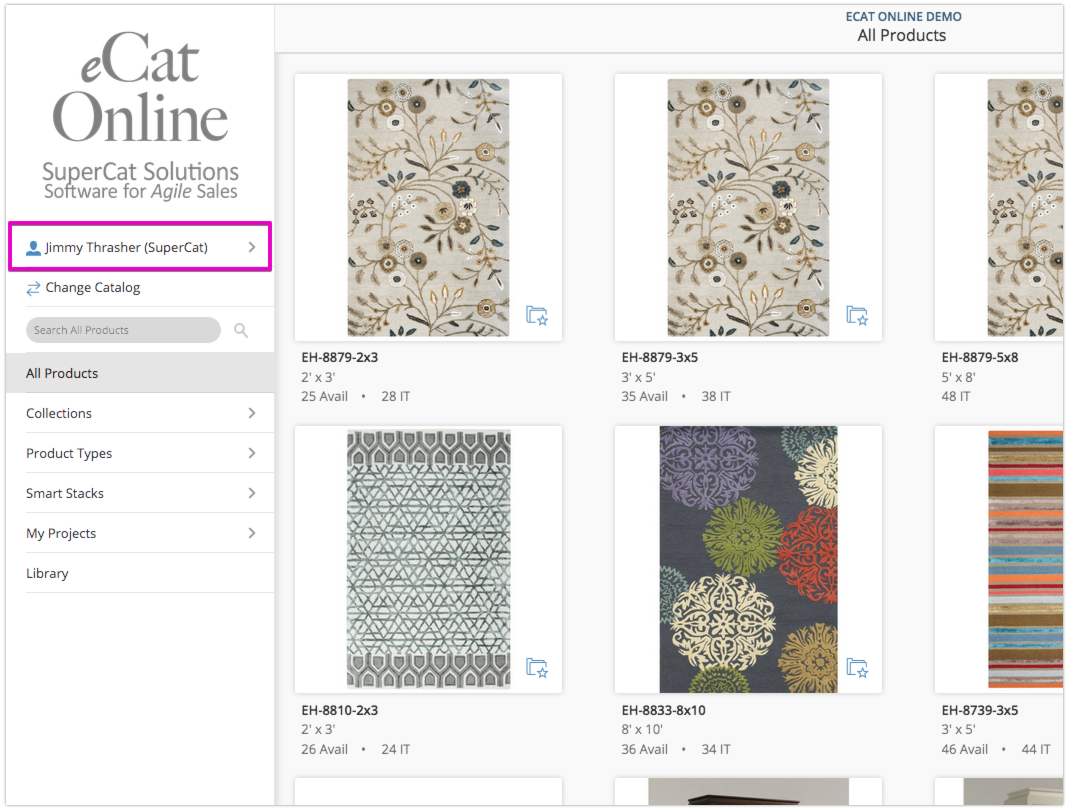Click the EH-8879-3x5 product name
This screenshot has height=810, width=1068.
point(660,358)
